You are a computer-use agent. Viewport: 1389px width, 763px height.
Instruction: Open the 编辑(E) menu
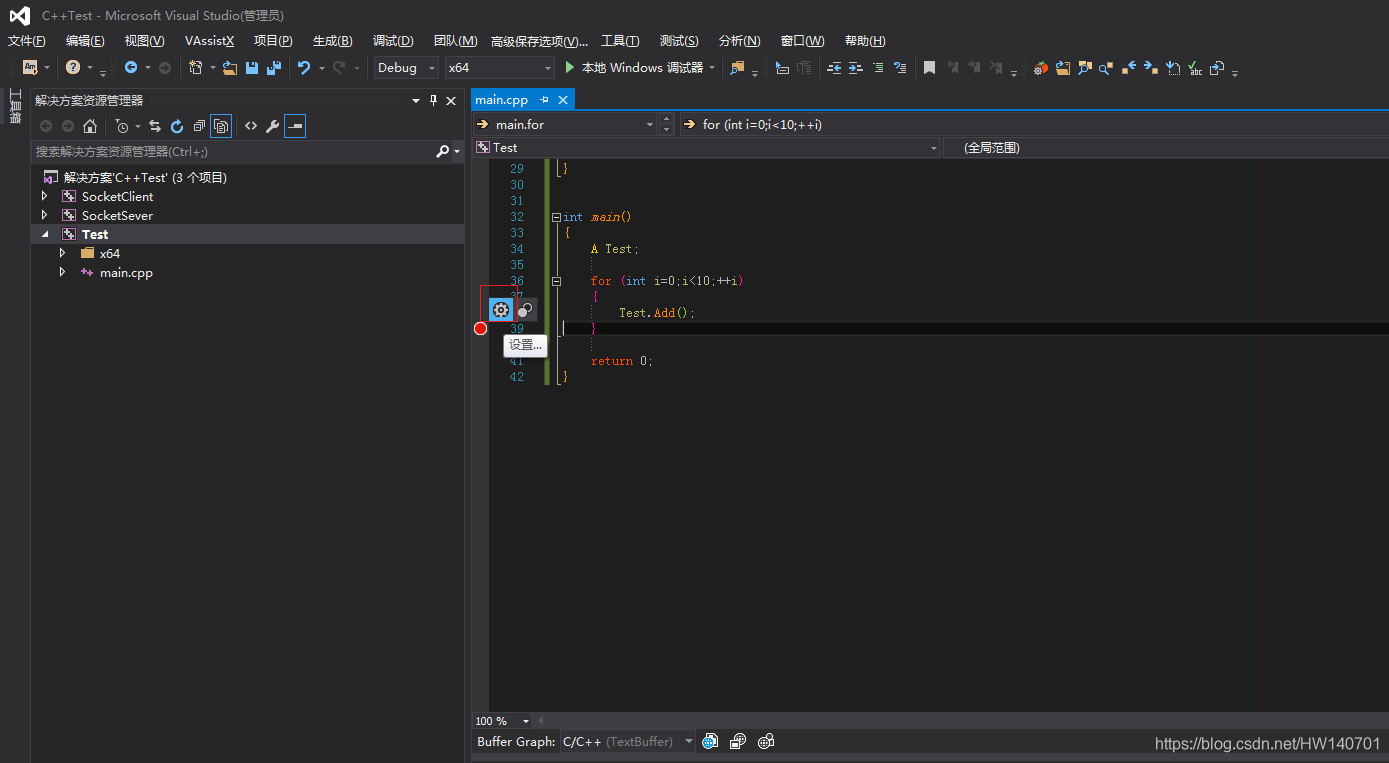85,41
